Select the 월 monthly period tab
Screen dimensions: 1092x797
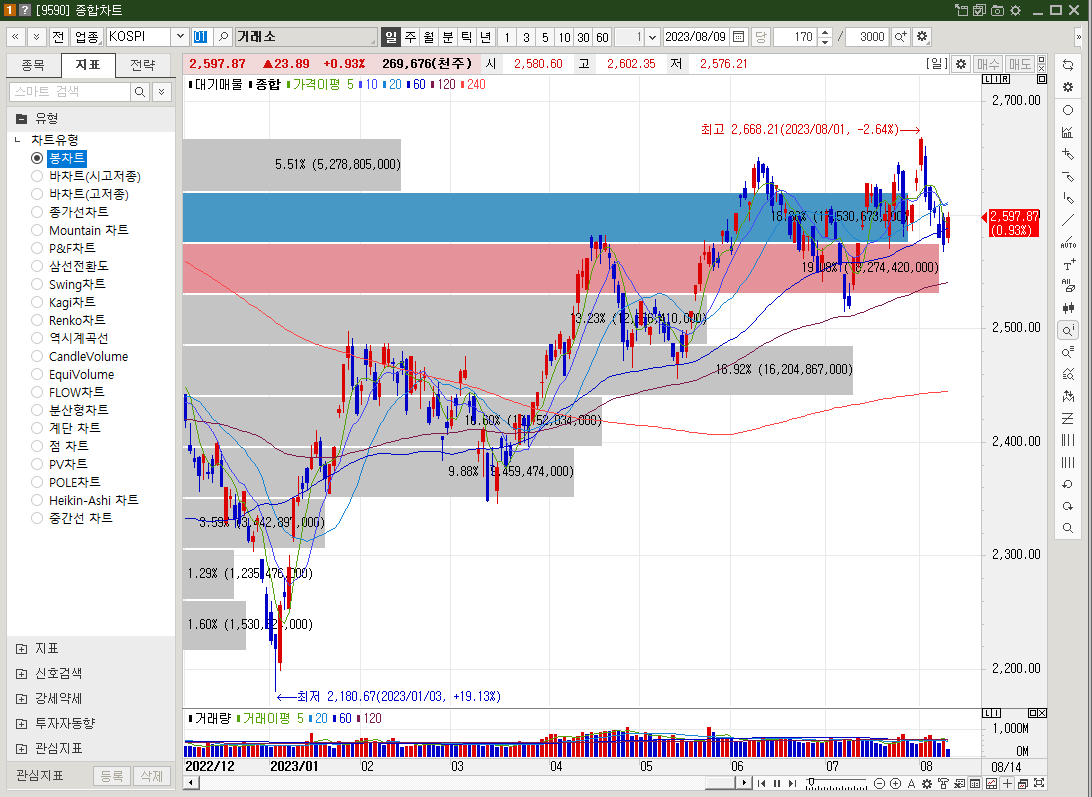pyautogui.click(x=429, y=37)
